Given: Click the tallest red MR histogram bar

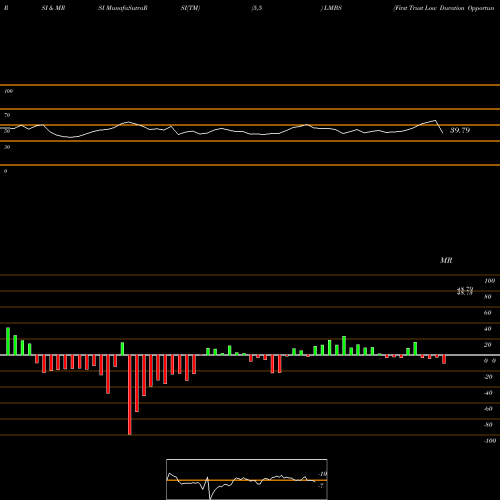Looking at the screenshot, I should click(x=130, y=395).
